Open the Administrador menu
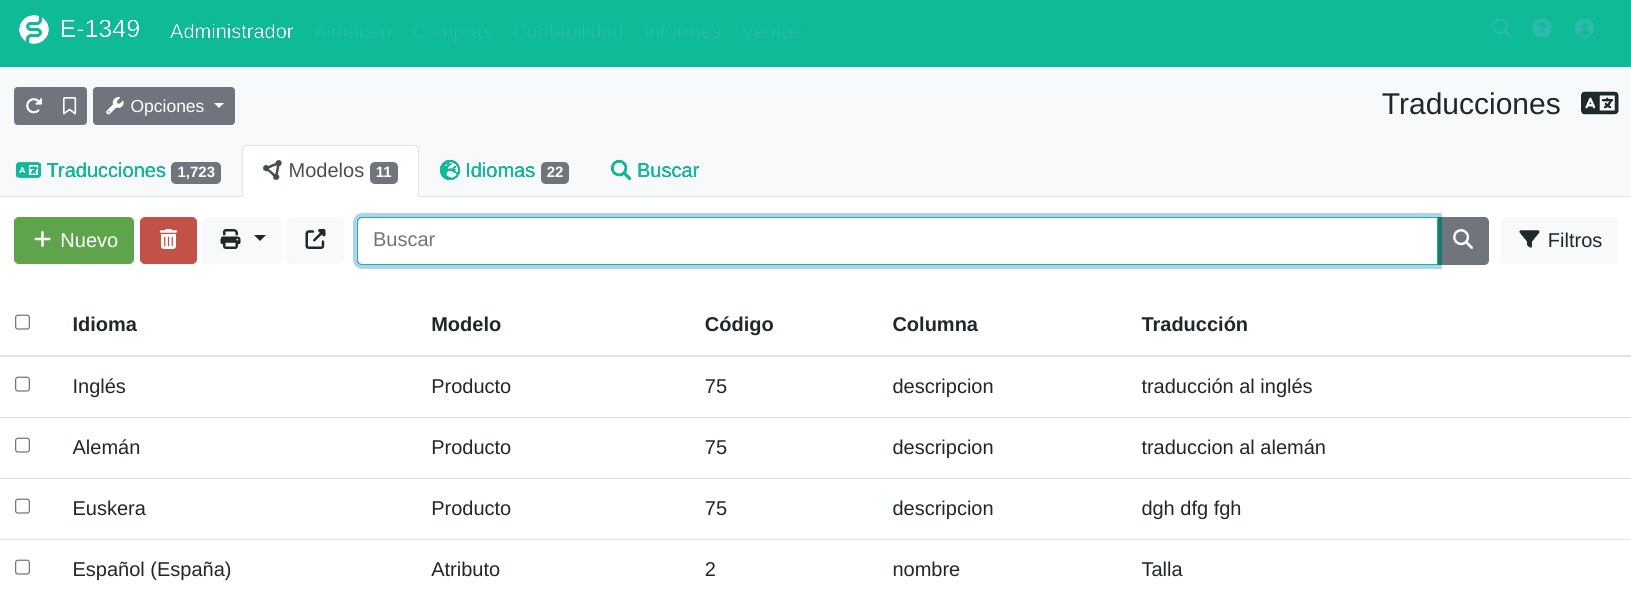 (231, 32)
